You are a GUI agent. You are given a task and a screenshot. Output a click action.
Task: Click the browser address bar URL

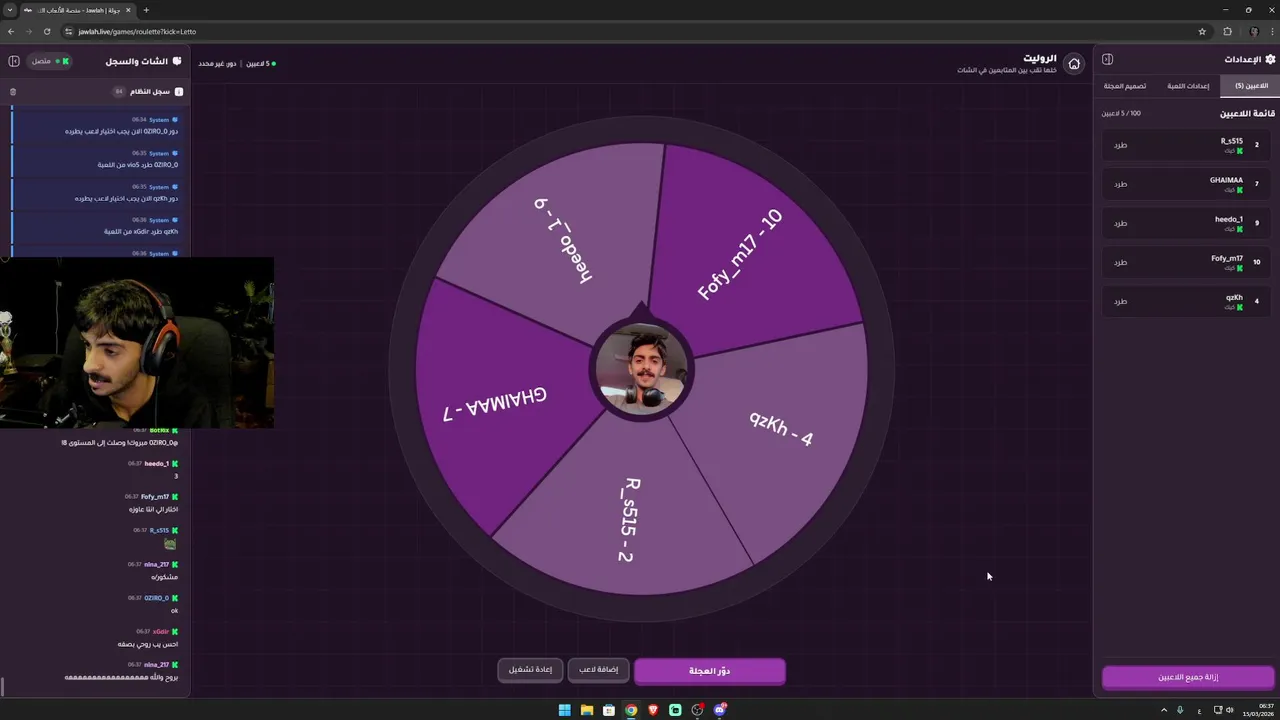coord(136,31)
